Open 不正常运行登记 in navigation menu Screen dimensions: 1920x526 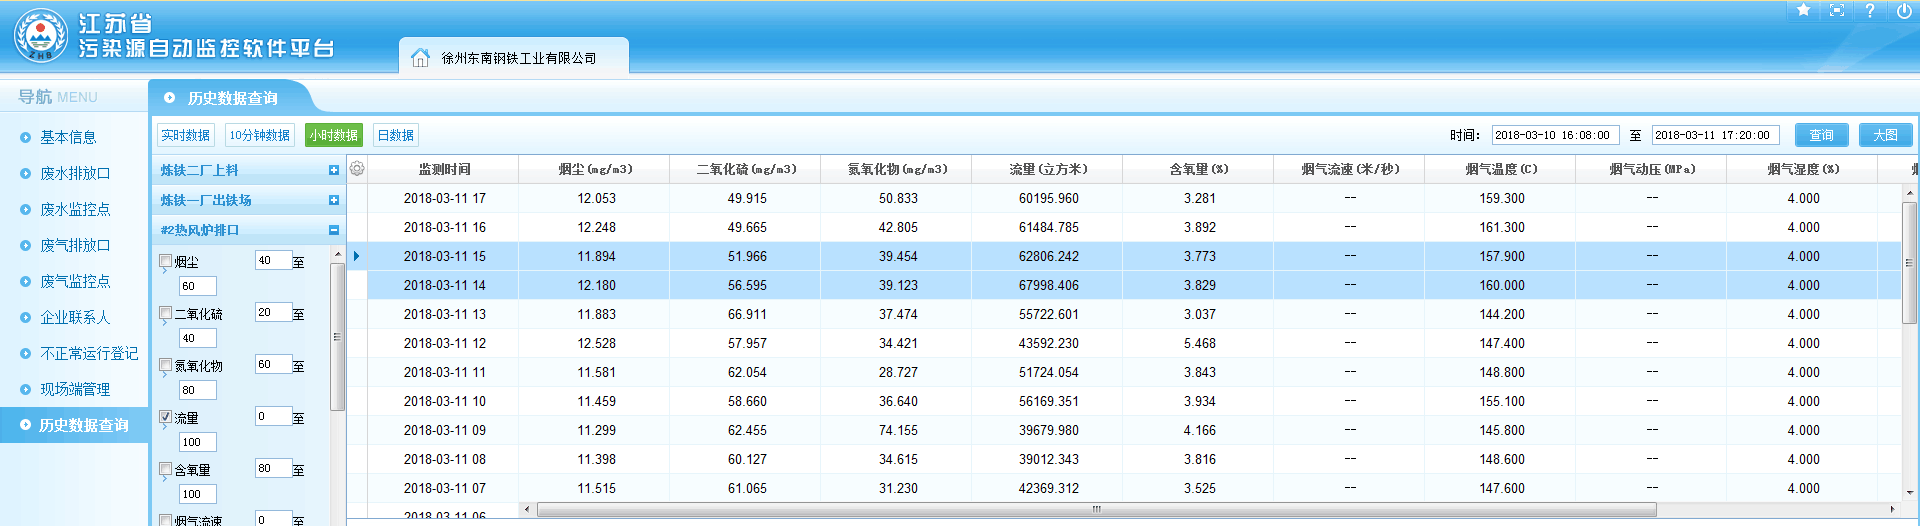point(89,354)
